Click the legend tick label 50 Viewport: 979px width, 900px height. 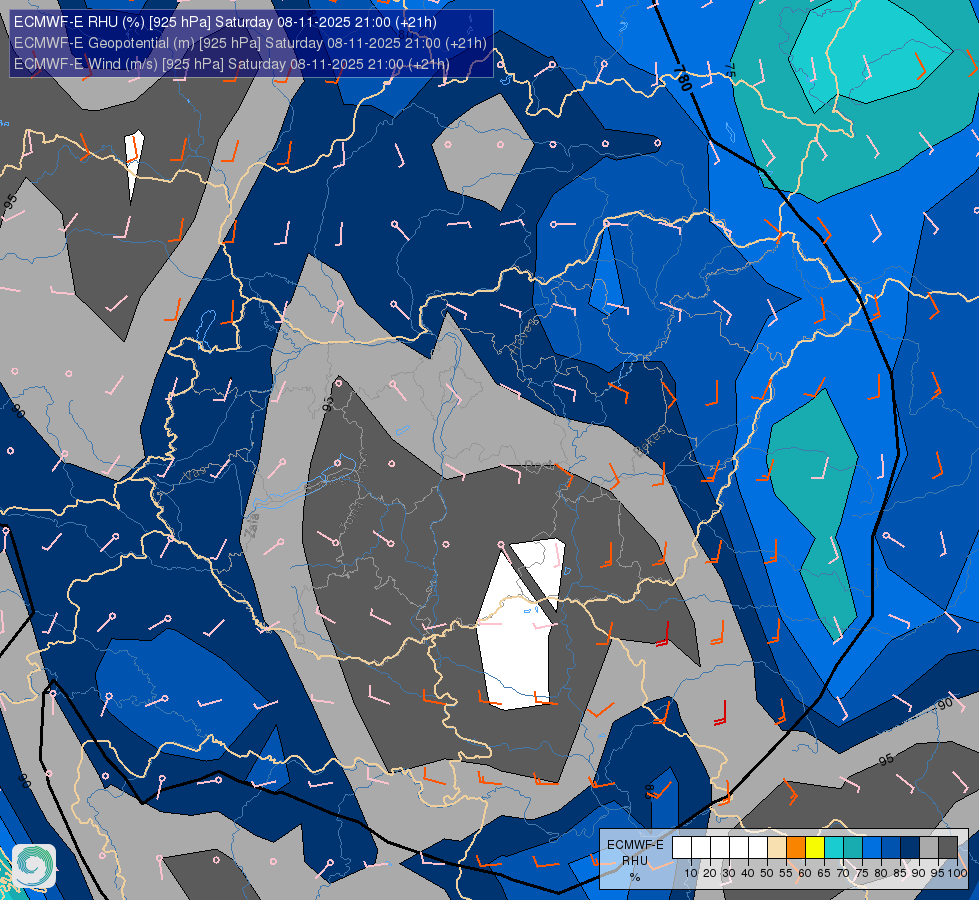[767, 873]
